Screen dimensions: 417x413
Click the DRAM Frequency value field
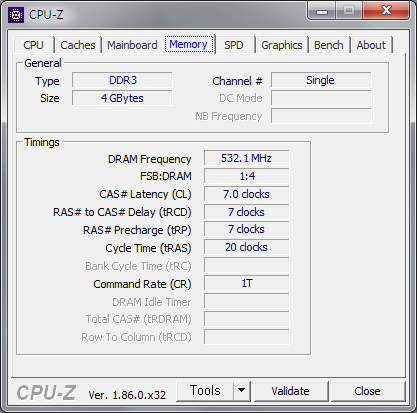coord(247,158)
